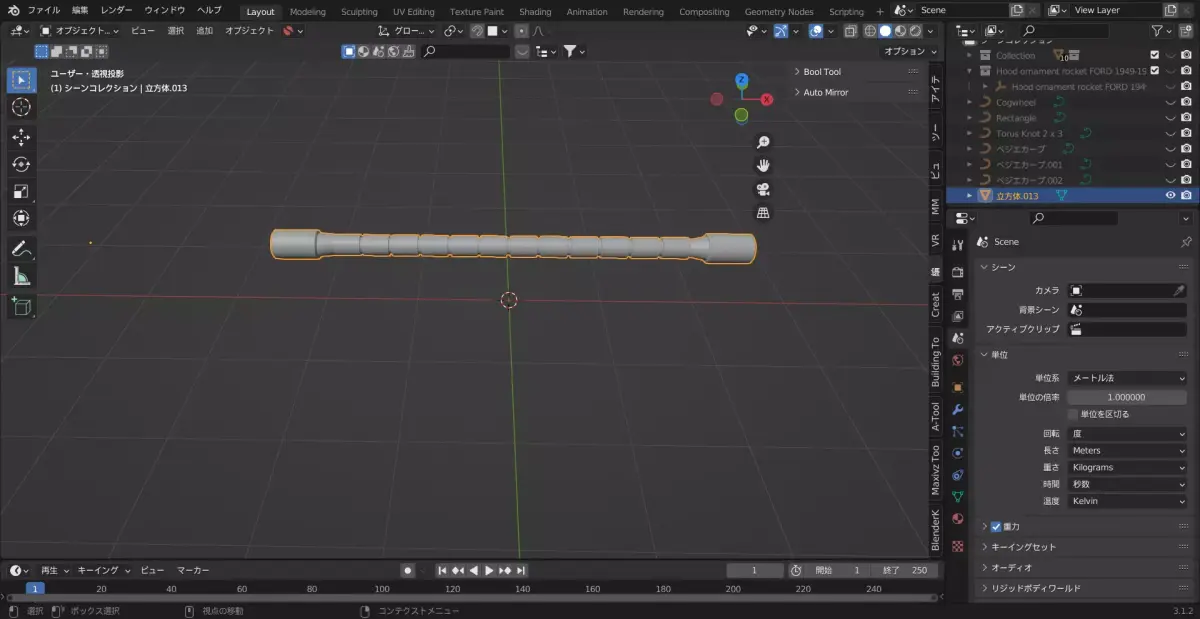Choose the Measure tool

coord(21,276)
